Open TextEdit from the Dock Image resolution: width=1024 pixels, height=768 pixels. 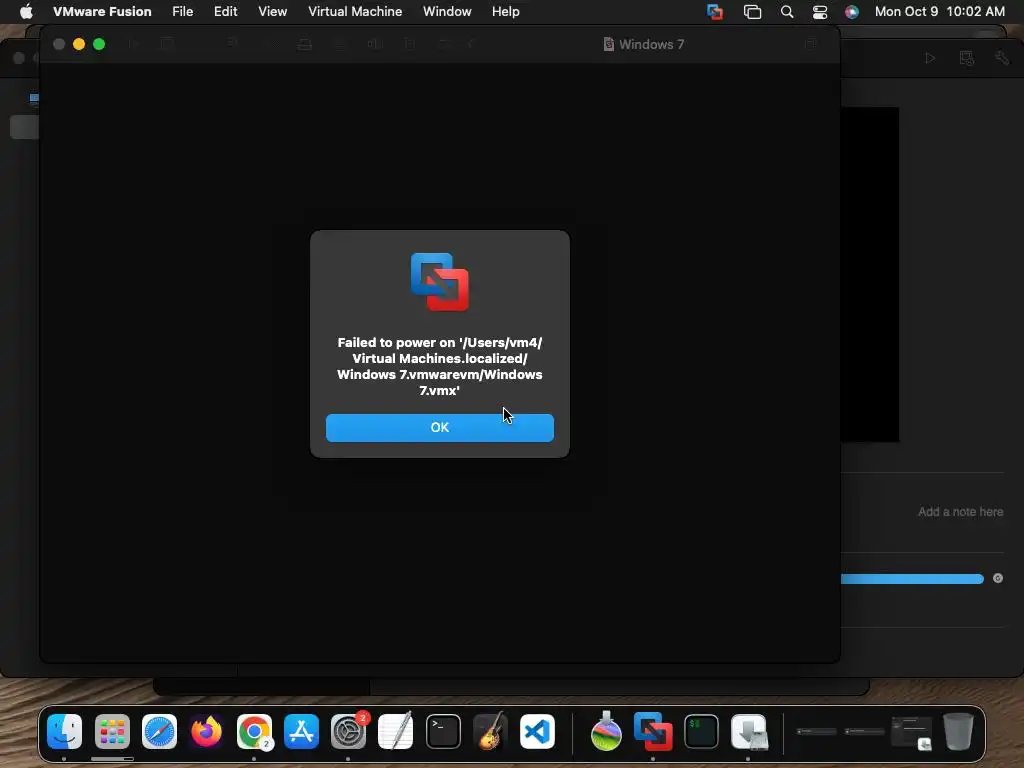pos(396,731)
